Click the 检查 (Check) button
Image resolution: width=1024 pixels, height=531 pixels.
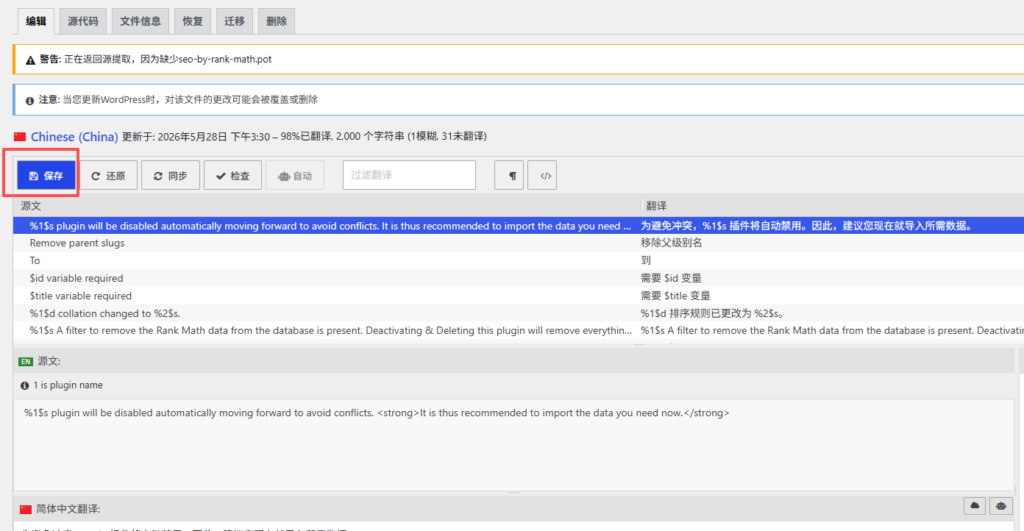(232, 175)
